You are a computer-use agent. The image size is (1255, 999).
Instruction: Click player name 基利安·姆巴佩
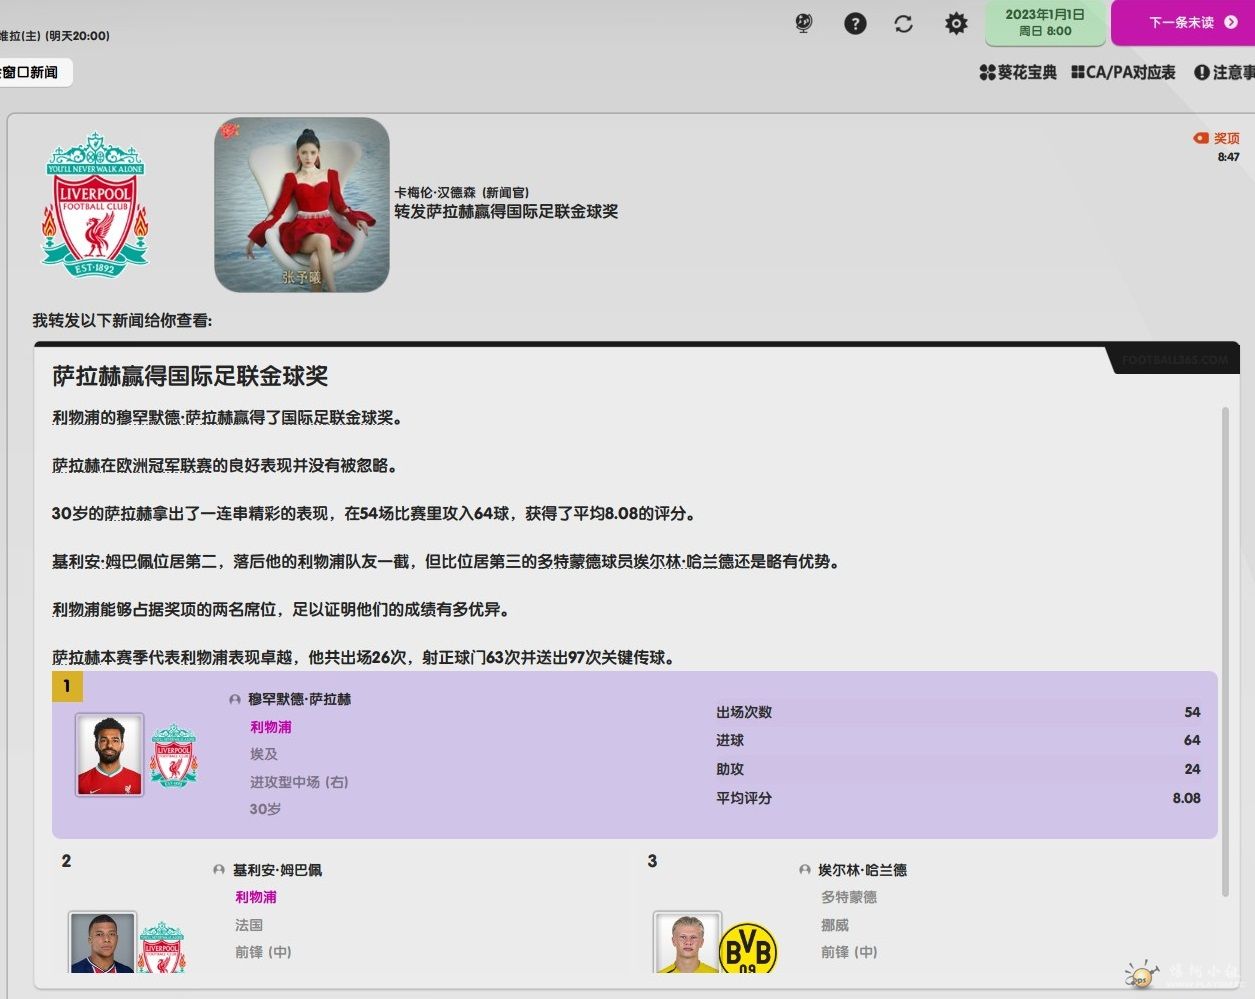pyautogui.click(x=278, y=870)
